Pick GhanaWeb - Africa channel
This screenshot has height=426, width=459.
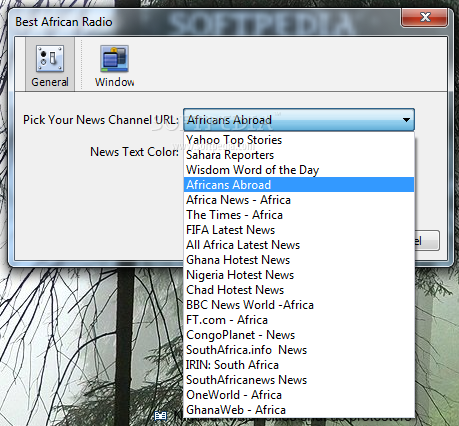299,410
